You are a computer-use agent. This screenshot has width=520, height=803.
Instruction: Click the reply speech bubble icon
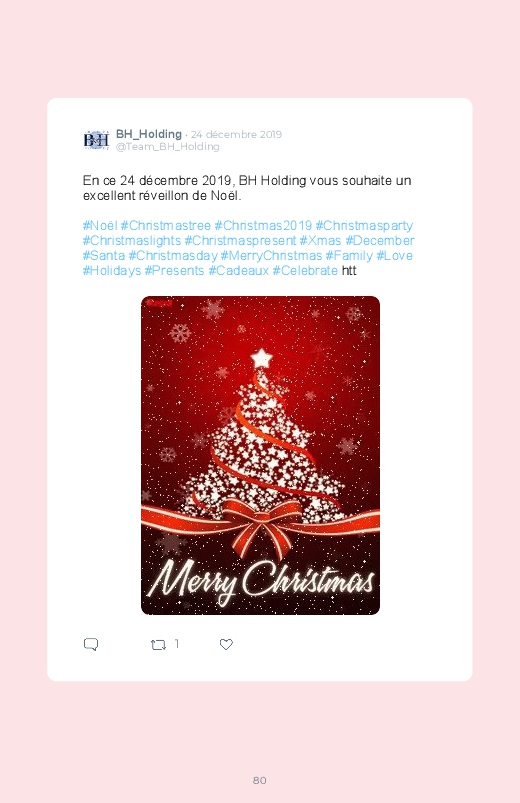coord(91,644)
